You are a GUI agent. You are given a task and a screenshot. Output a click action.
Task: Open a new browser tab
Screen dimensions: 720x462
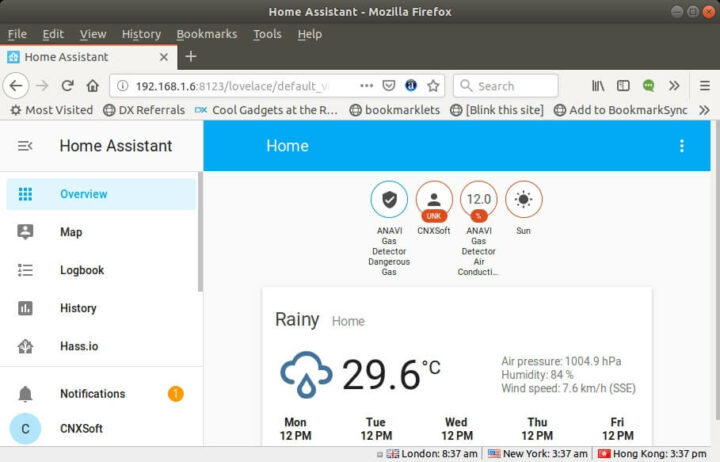tap(191, 56)
